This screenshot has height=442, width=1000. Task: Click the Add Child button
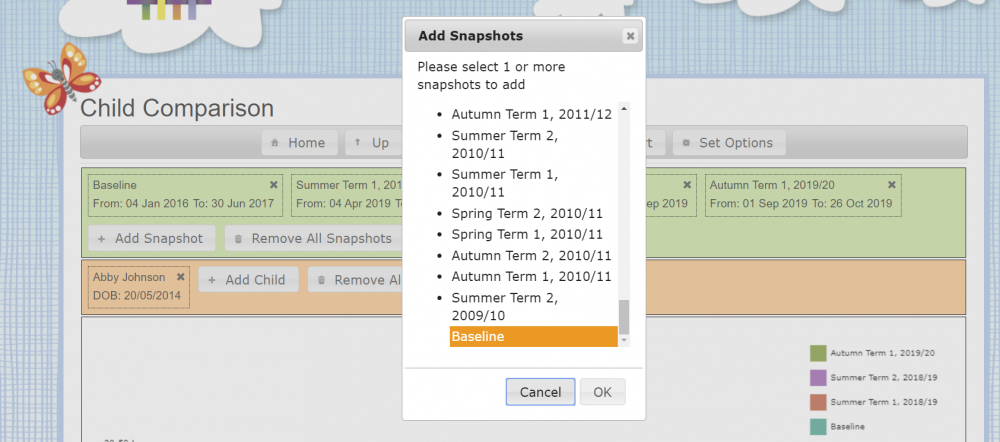coord(249,279)
